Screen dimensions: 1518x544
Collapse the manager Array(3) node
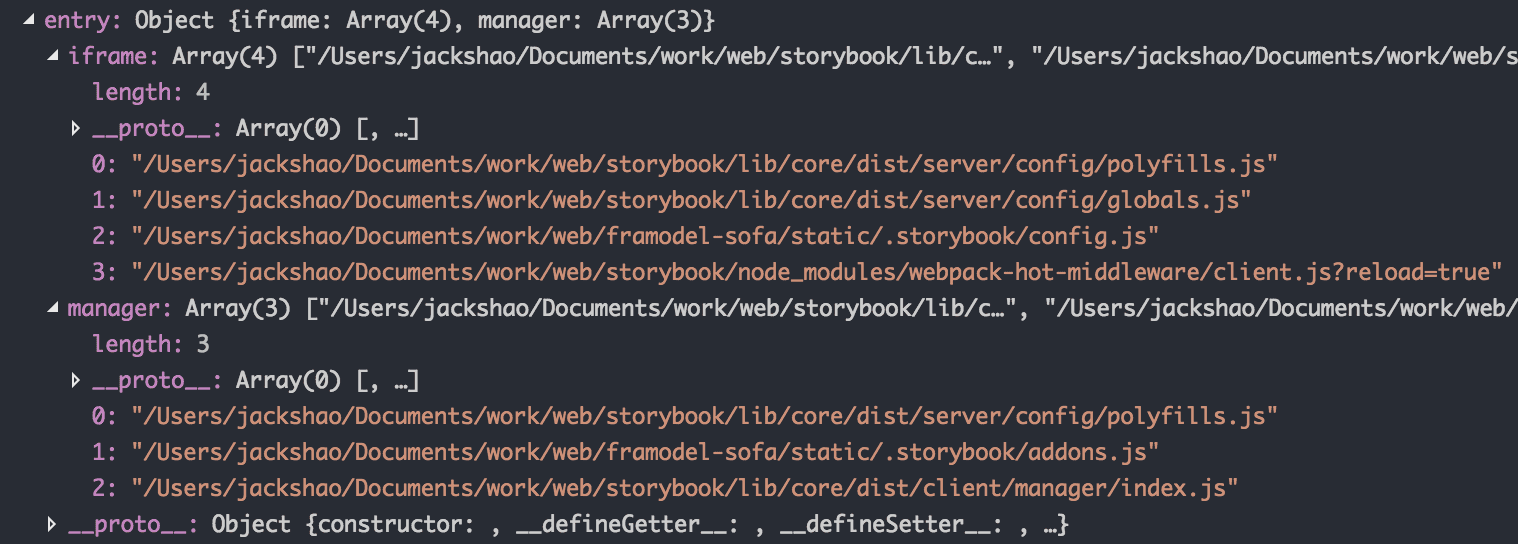coord(53,309)
